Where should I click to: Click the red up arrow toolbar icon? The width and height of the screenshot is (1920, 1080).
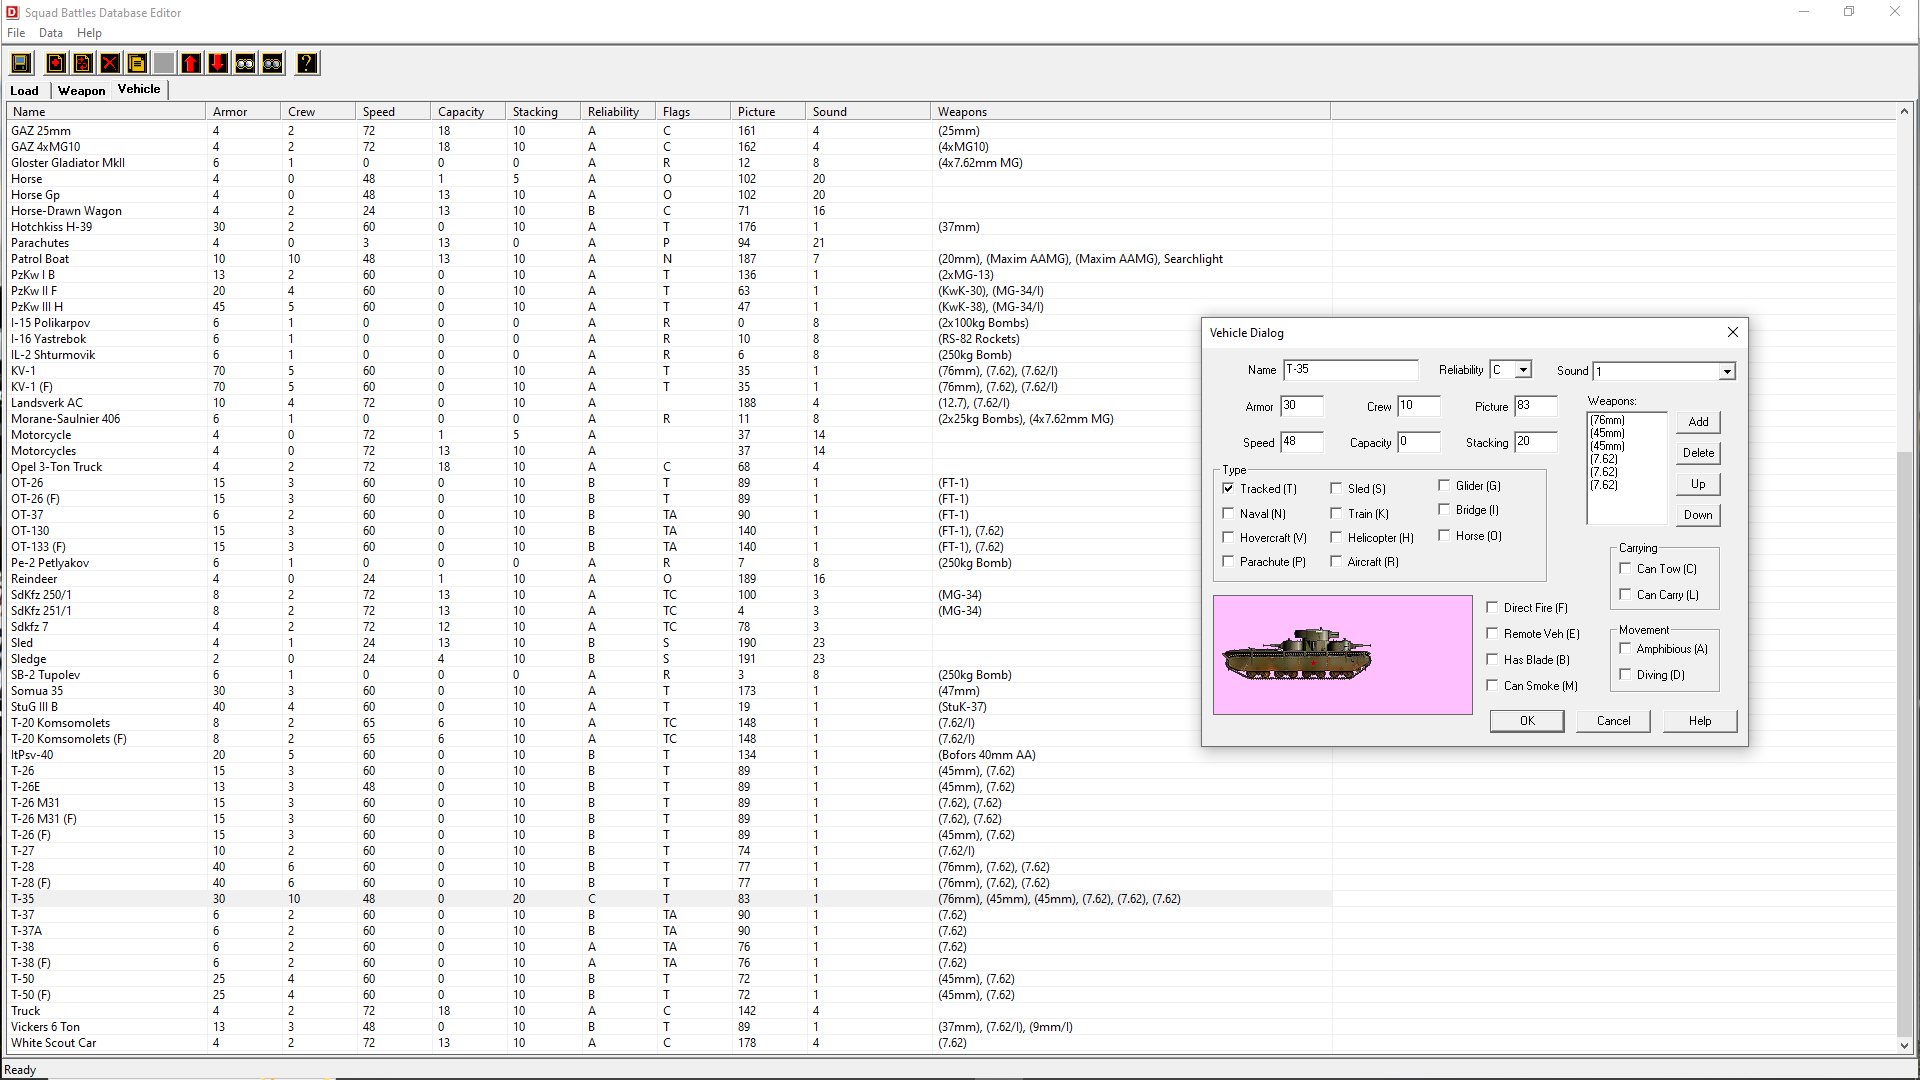click(191, 63)
